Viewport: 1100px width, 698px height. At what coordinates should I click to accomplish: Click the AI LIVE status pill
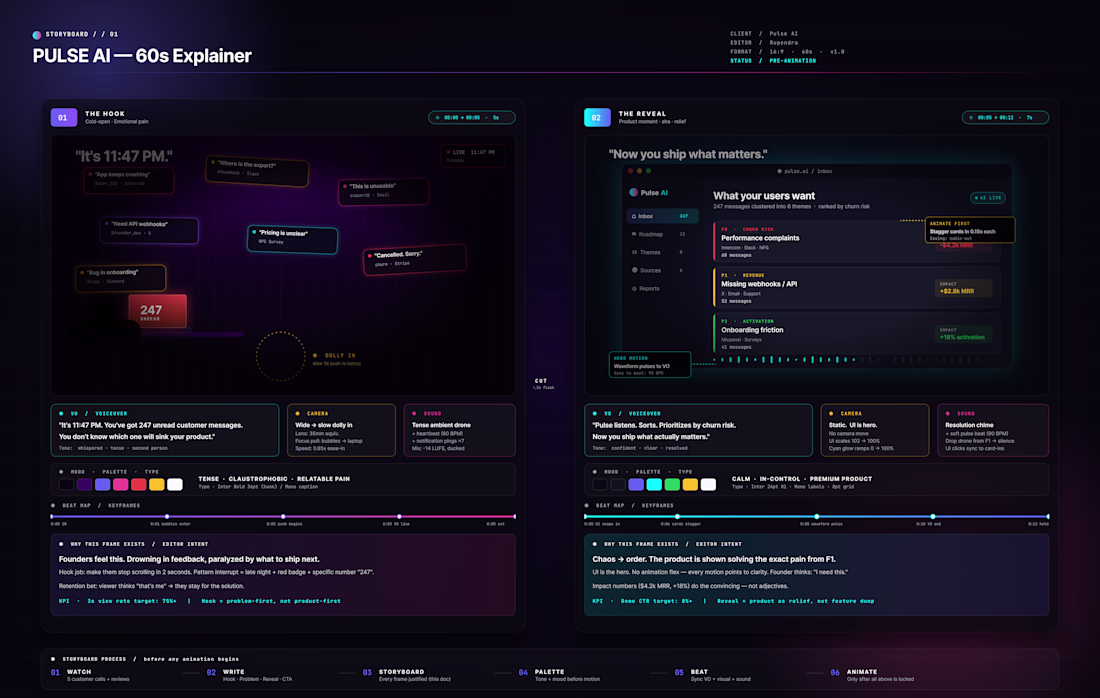tap(988, 198)
